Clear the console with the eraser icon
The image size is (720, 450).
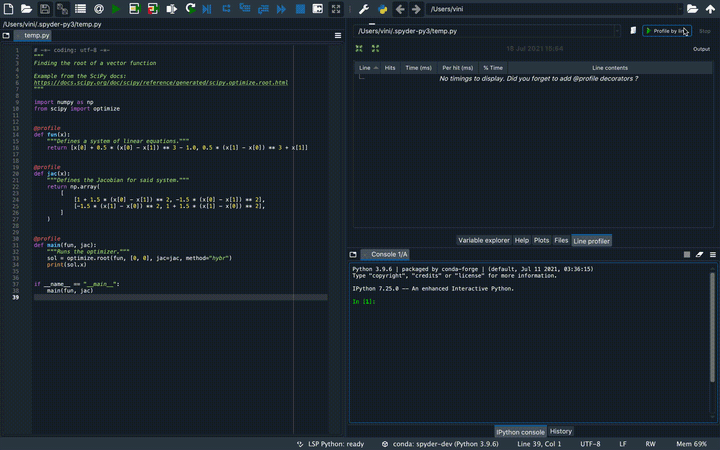pyautogui.click(x=700, y=255)
